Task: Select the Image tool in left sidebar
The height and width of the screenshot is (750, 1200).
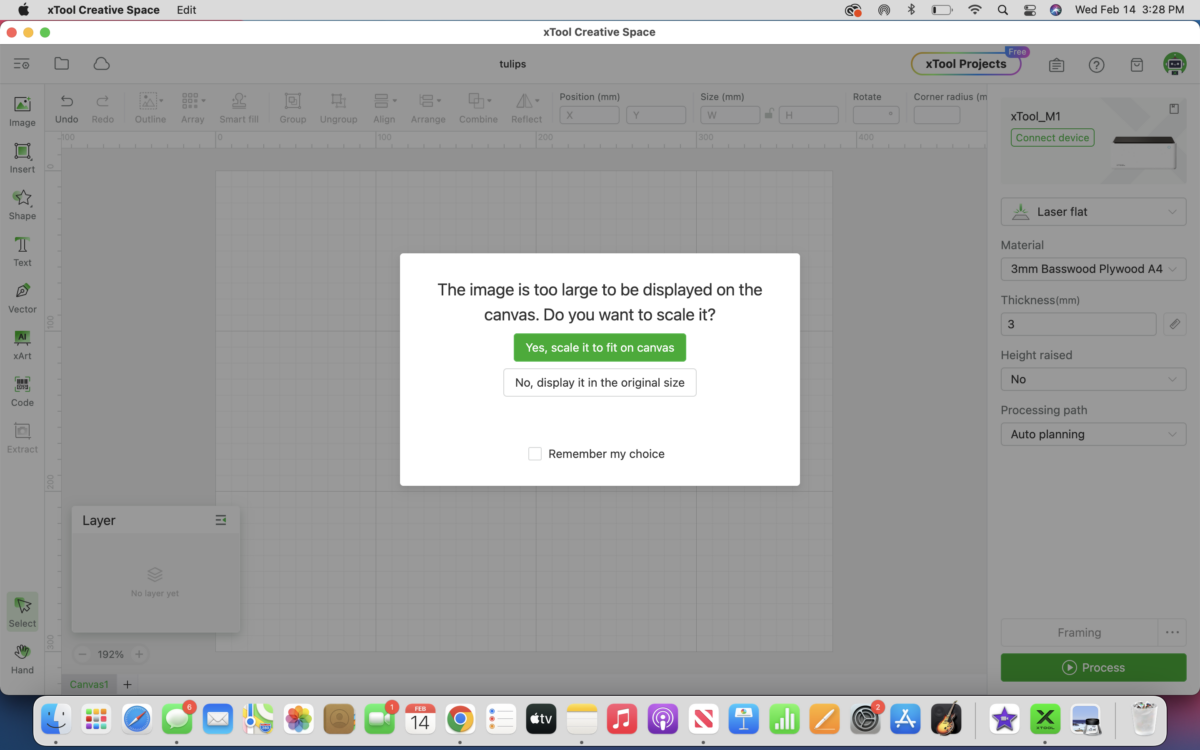Action: point(22,111)
